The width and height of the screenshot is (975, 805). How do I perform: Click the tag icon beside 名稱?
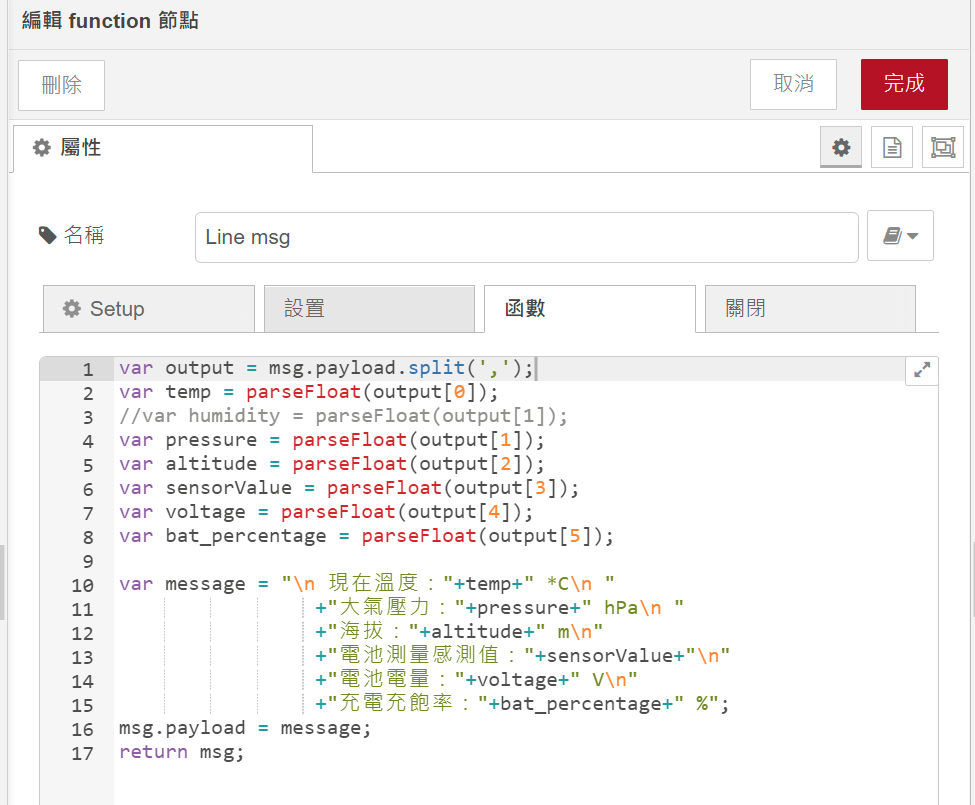(x=47, y=235)
